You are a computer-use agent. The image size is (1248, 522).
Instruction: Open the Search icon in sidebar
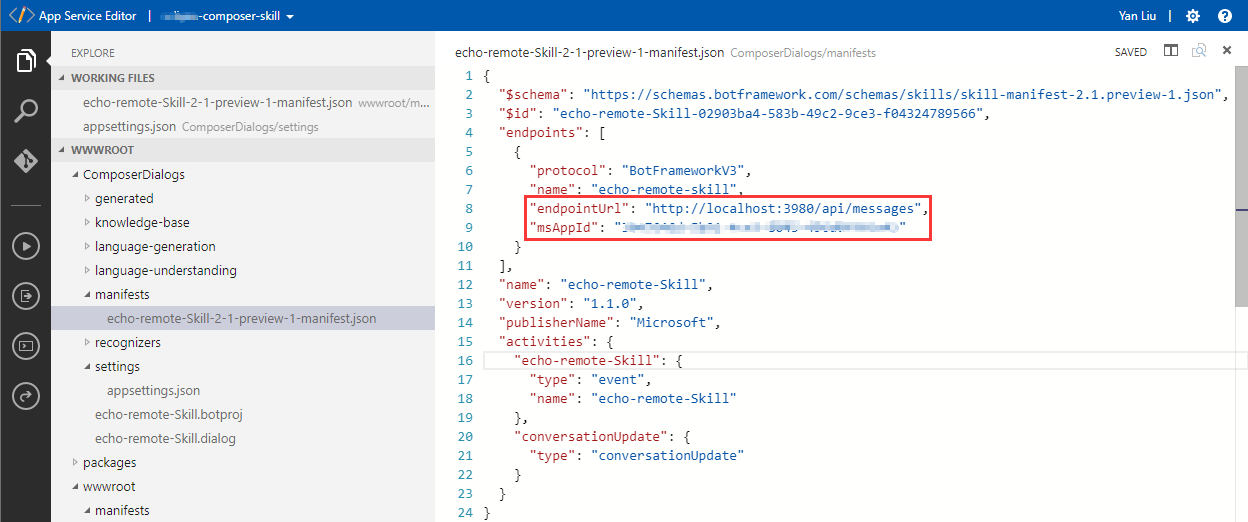(26, 111)
